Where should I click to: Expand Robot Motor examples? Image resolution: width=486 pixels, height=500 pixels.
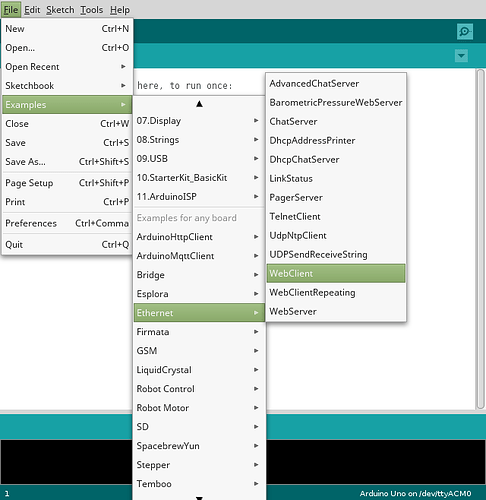coord(199,408)
